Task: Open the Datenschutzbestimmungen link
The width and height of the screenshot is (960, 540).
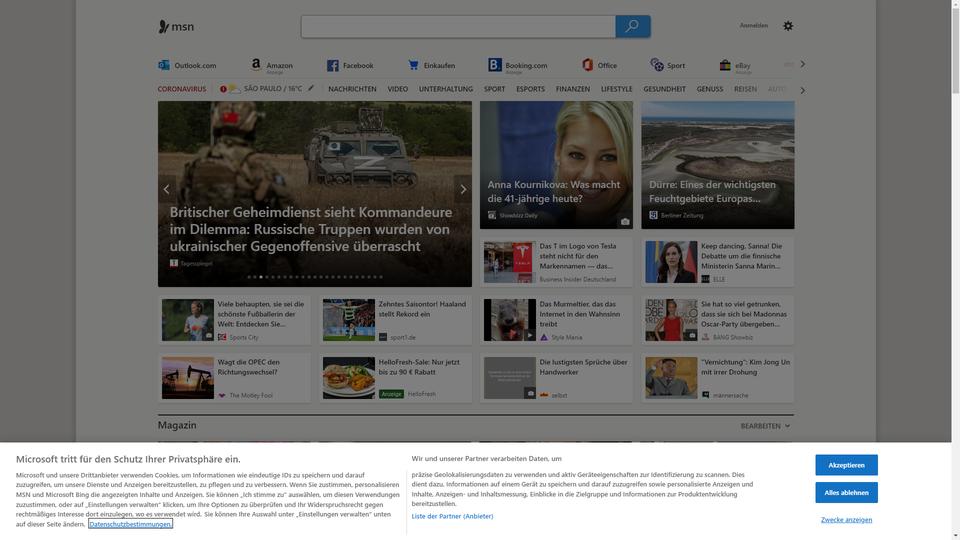Action: tap(130, 524)
